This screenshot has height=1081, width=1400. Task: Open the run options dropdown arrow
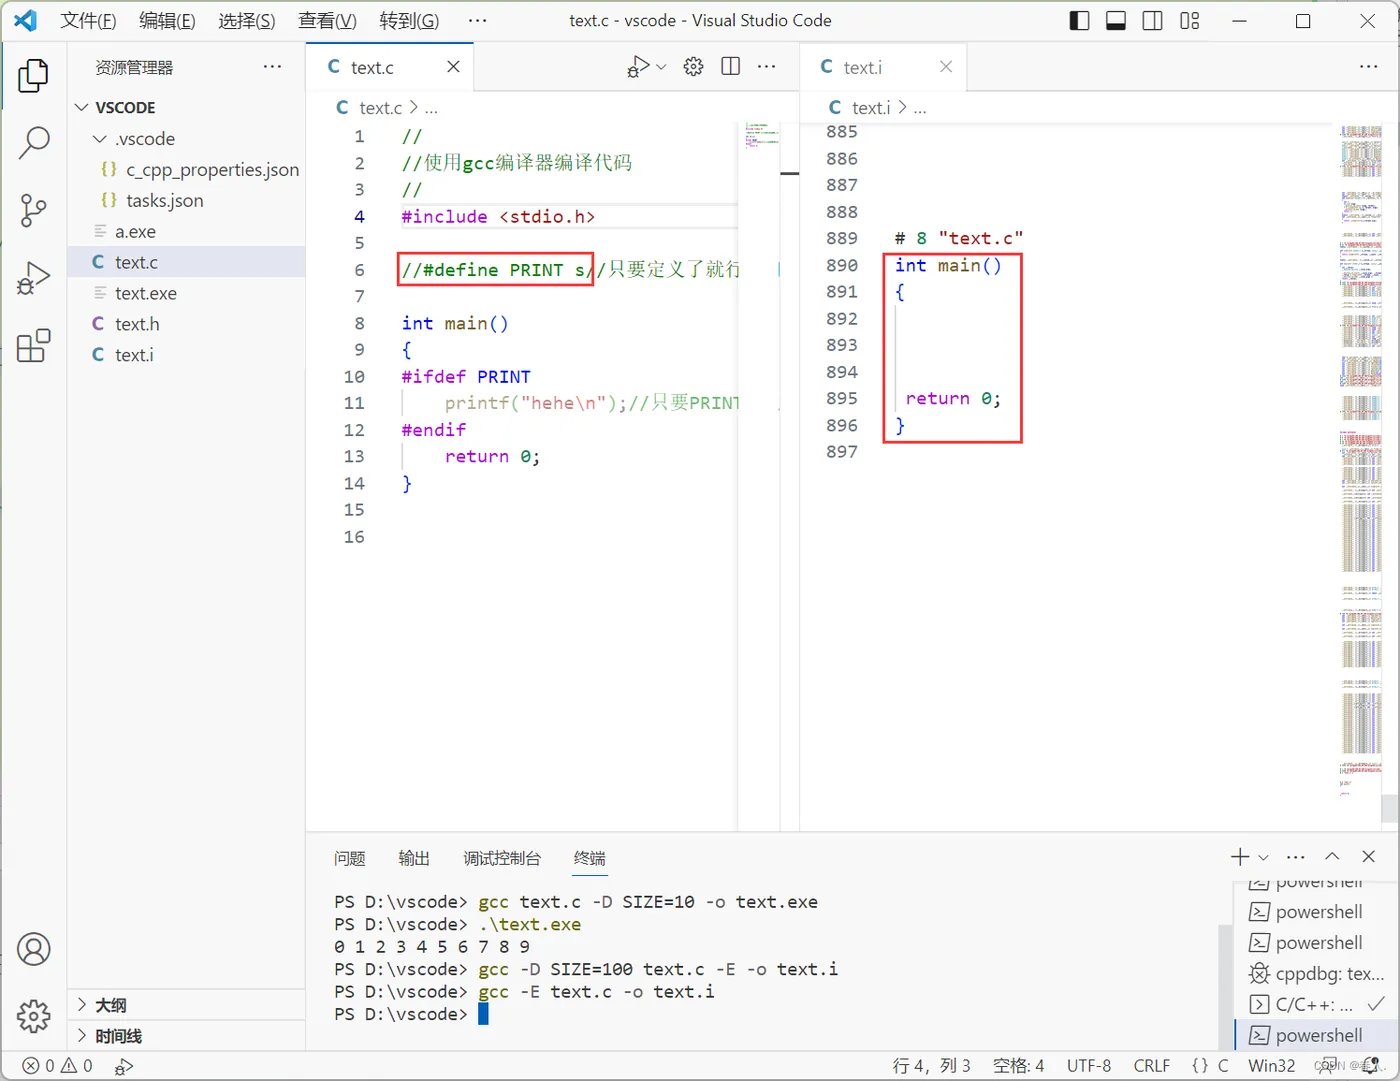[661, 67]
